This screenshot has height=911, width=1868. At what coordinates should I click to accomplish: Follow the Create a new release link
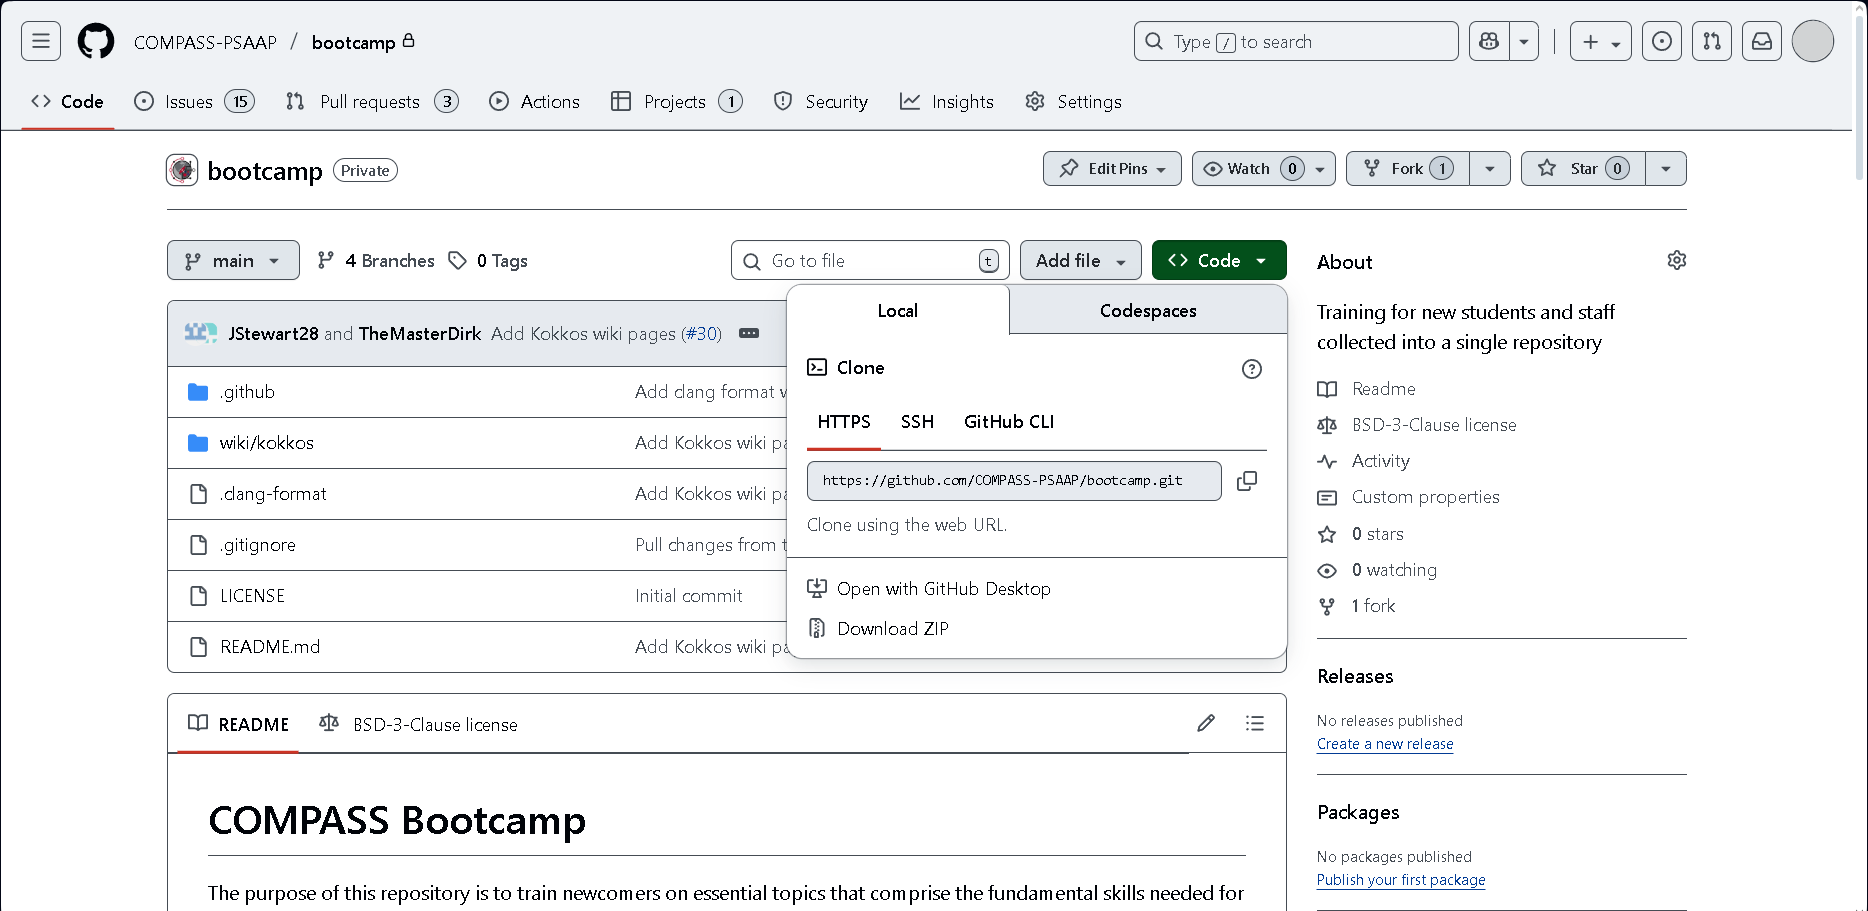(1385, 744)
